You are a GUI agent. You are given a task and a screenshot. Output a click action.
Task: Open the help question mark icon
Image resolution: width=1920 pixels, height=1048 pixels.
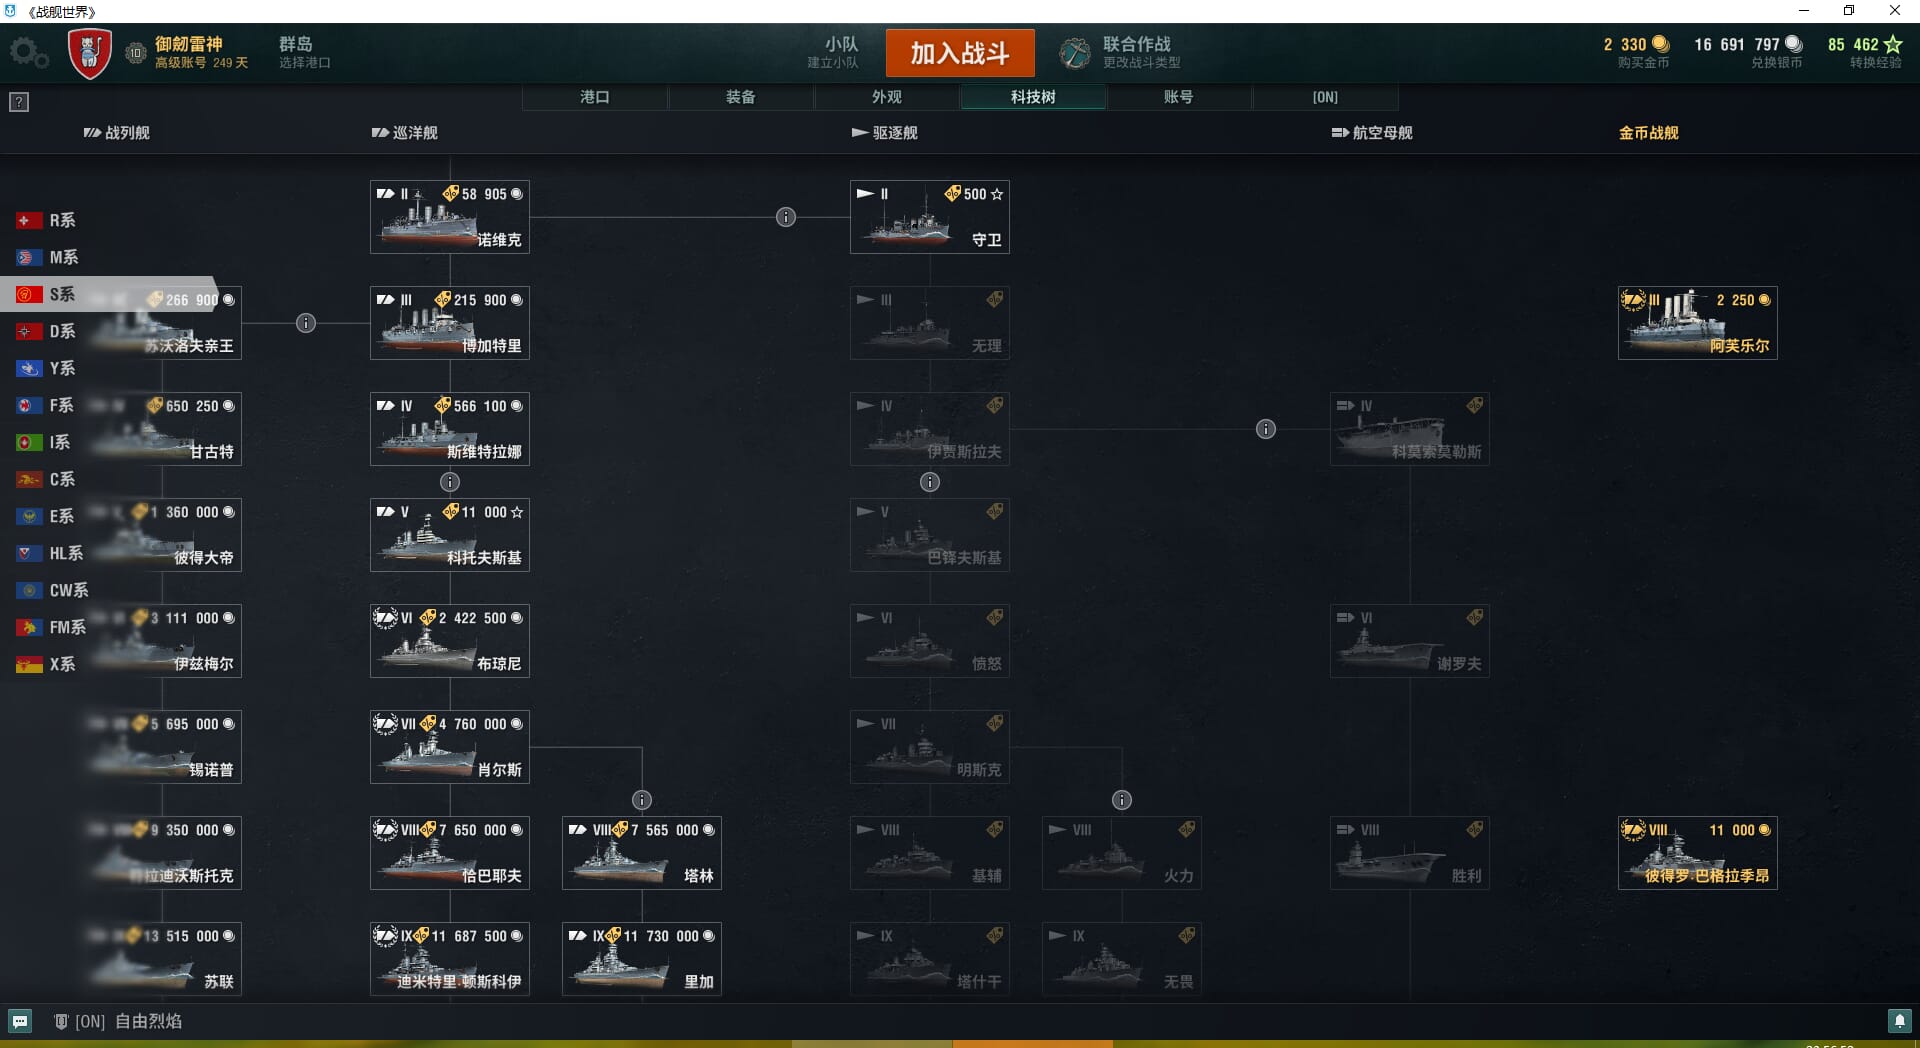(x=19, y=102)
